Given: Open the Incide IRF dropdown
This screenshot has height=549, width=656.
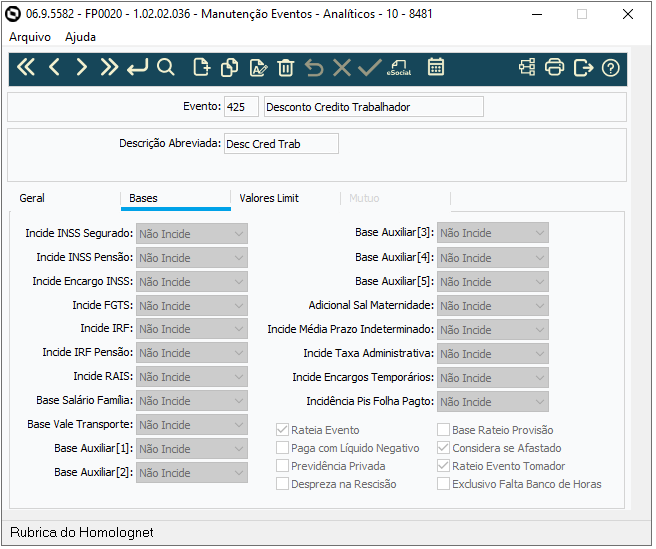Looking at the screenshot, I should (192, 329).
